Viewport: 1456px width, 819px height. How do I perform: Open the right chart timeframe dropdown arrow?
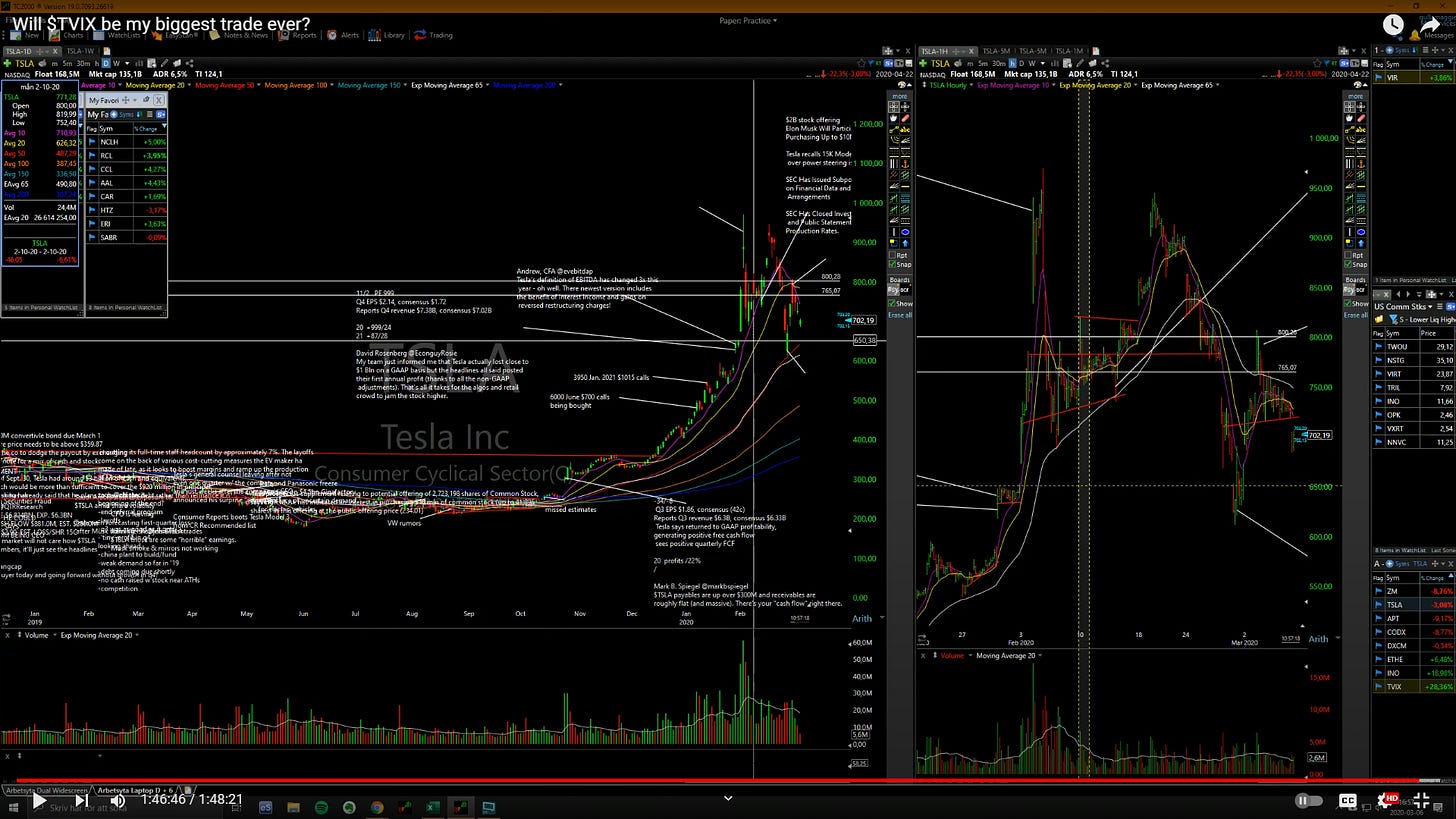point(1042,63)
